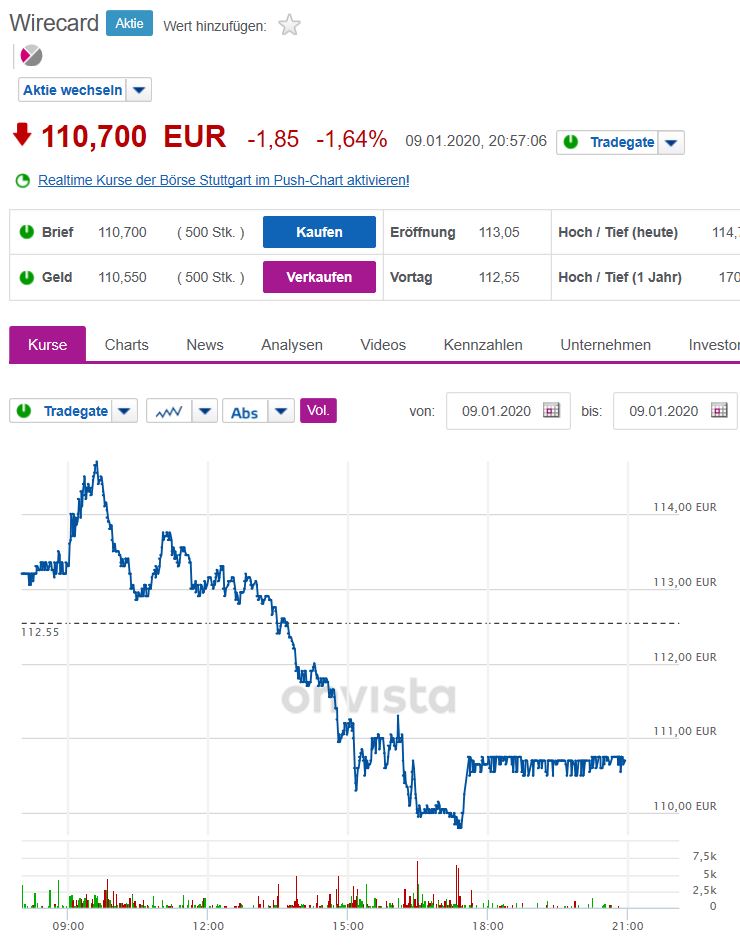This screenshot has width=740, height=949.
Task: Open the calendar picker next to the bis field
Action: (721, 411)
